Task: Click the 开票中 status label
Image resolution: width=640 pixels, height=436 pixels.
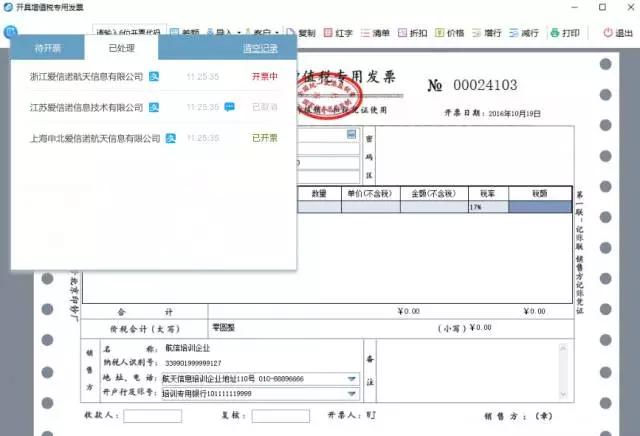Action: point(264,76)
